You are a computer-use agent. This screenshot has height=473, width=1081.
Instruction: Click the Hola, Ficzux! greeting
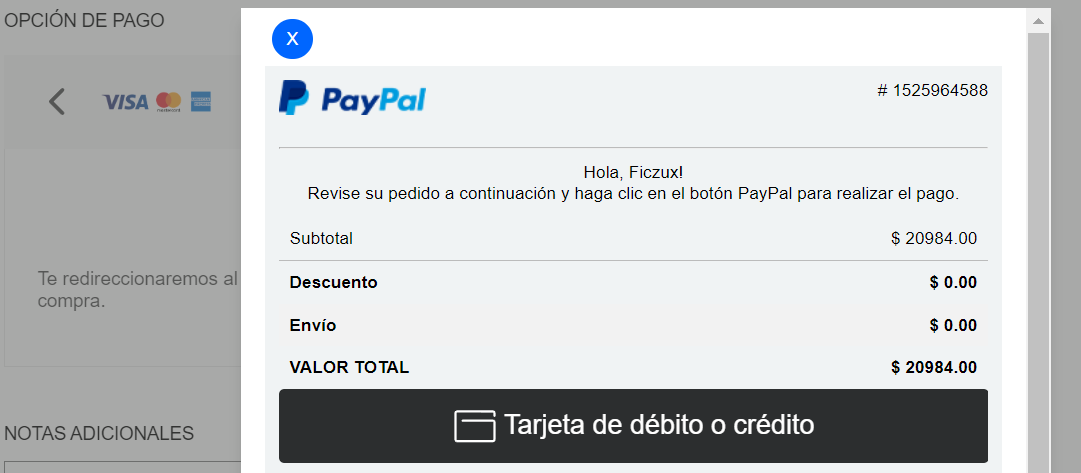click(x=633, y=172)
